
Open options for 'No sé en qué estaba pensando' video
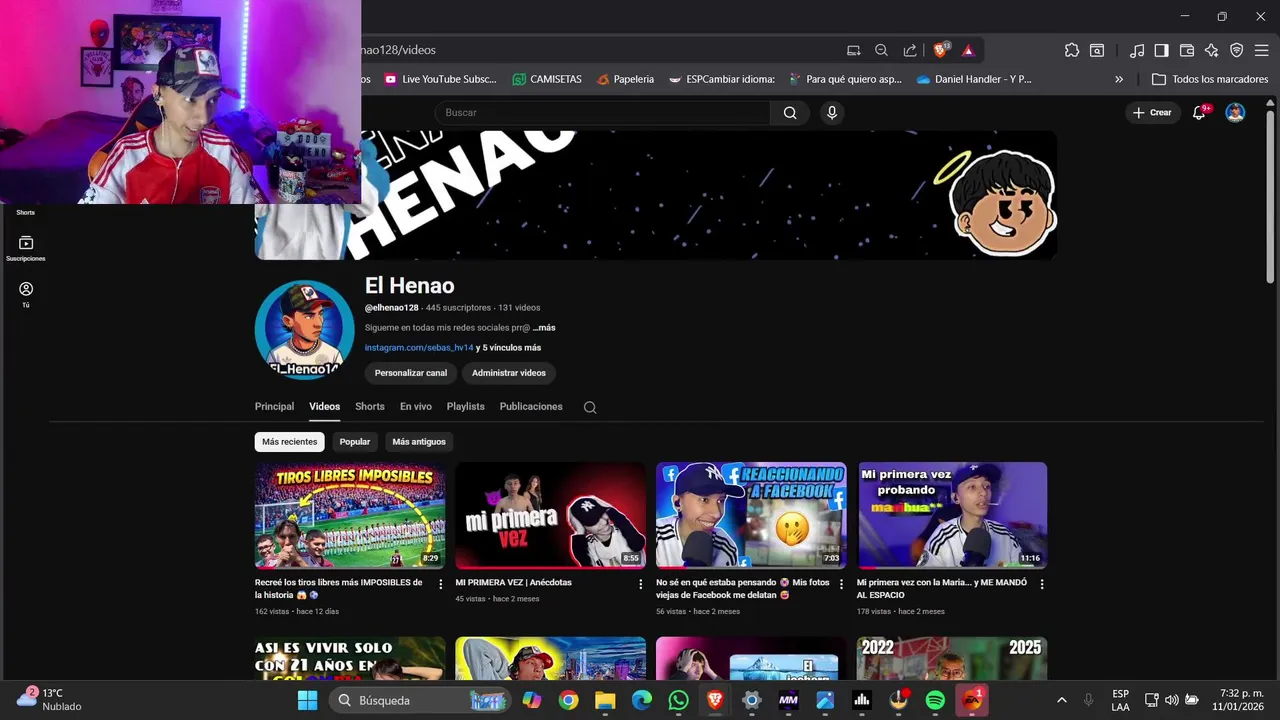click(x=841, y=584)
